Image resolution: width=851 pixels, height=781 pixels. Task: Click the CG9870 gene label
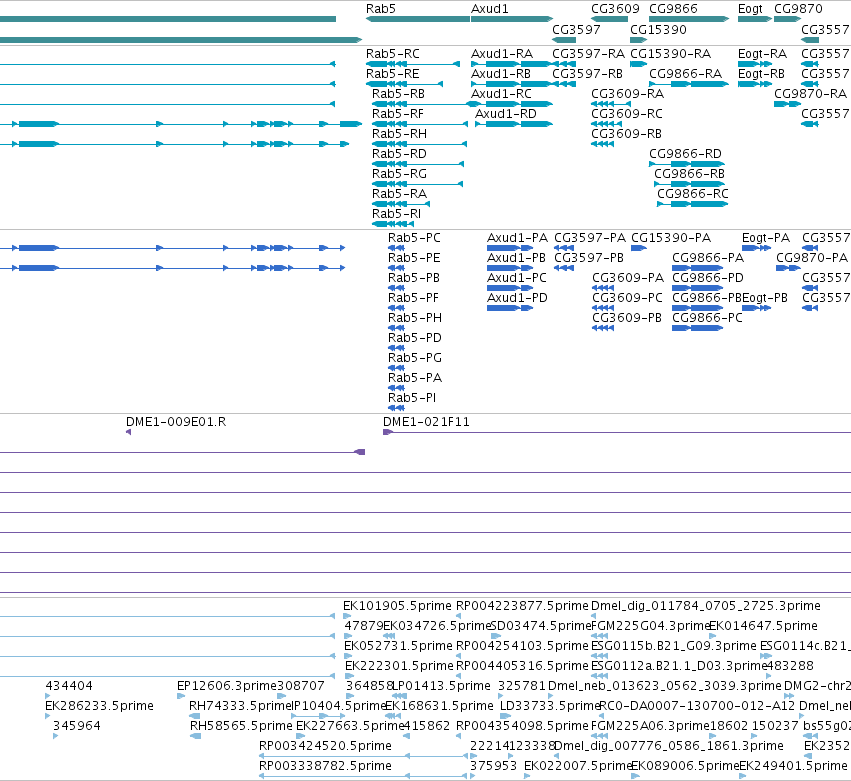(x=798, y=9)
